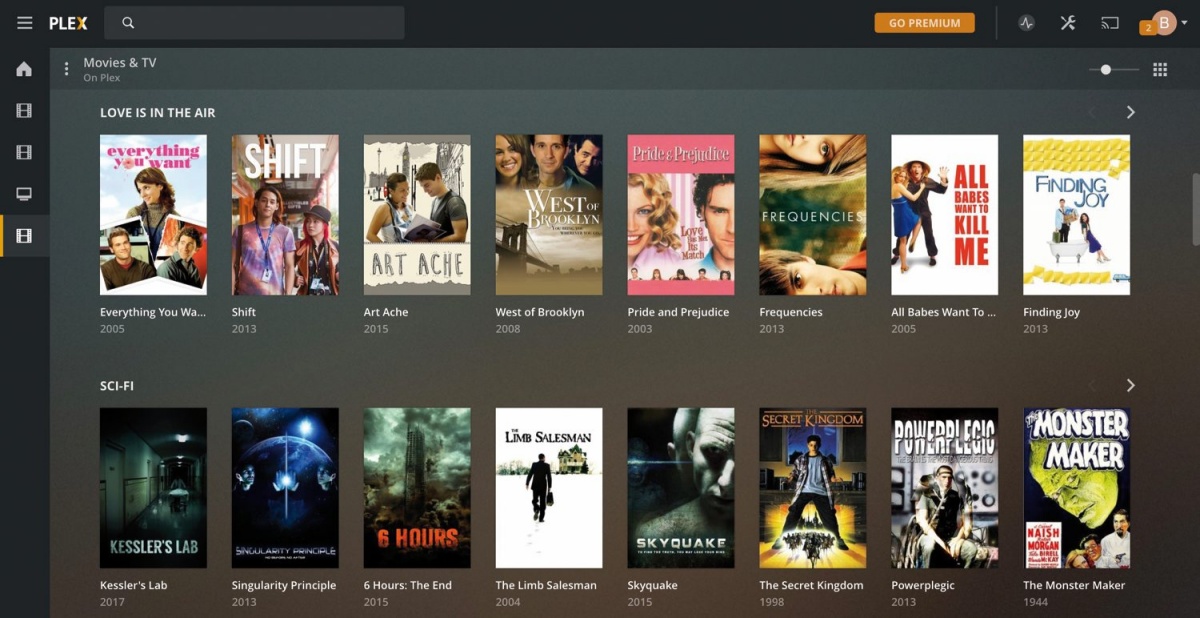Open the Skyquake poster

[681, 488]
